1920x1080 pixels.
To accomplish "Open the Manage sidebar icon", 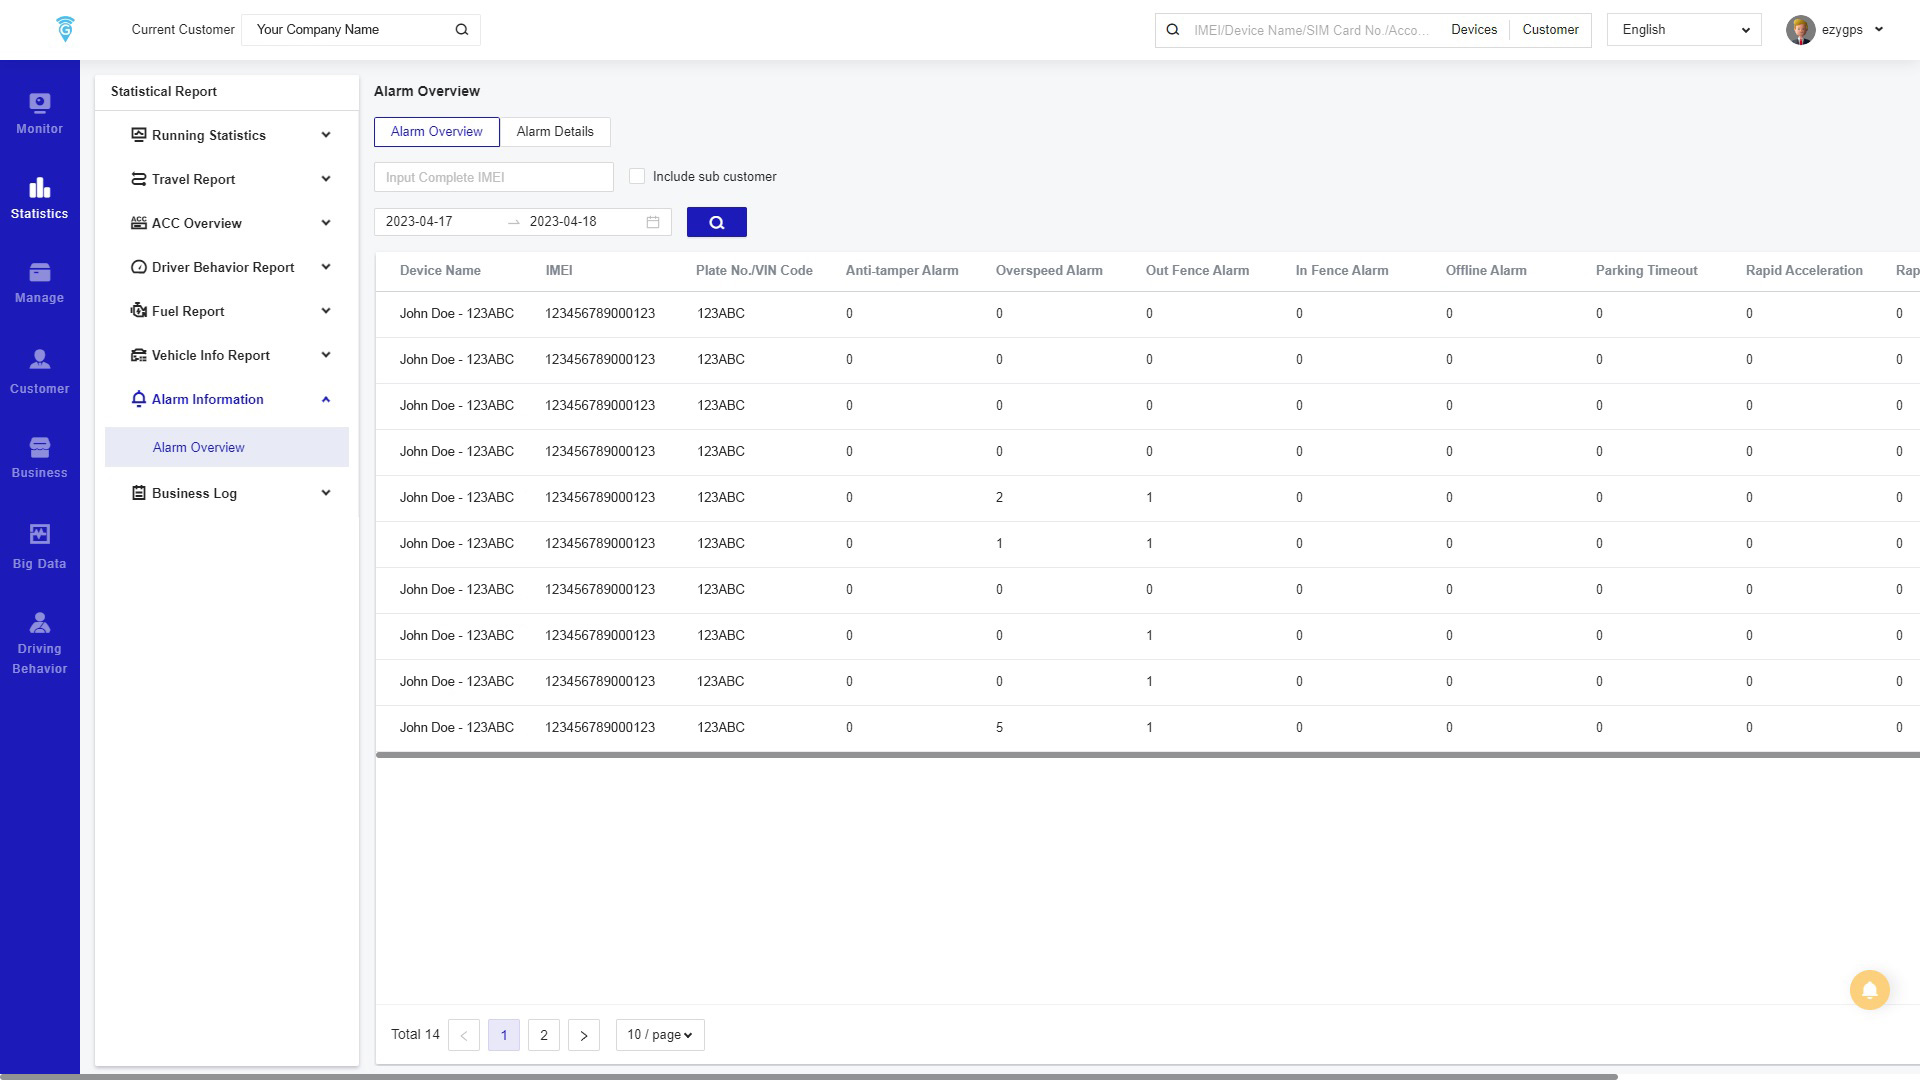I will tap(39, 273).
